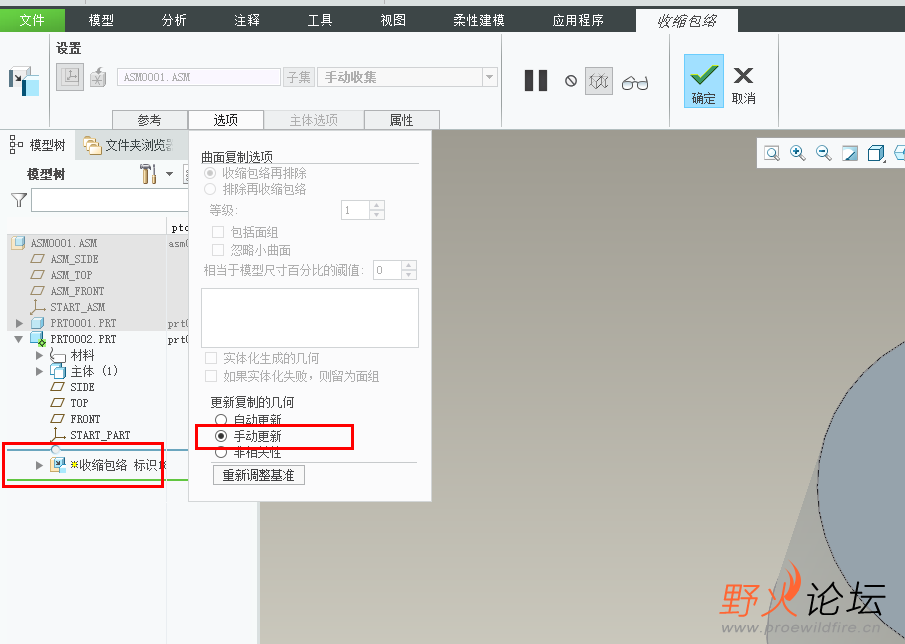Open the 工具 ribbon tab

click(320, 20)
